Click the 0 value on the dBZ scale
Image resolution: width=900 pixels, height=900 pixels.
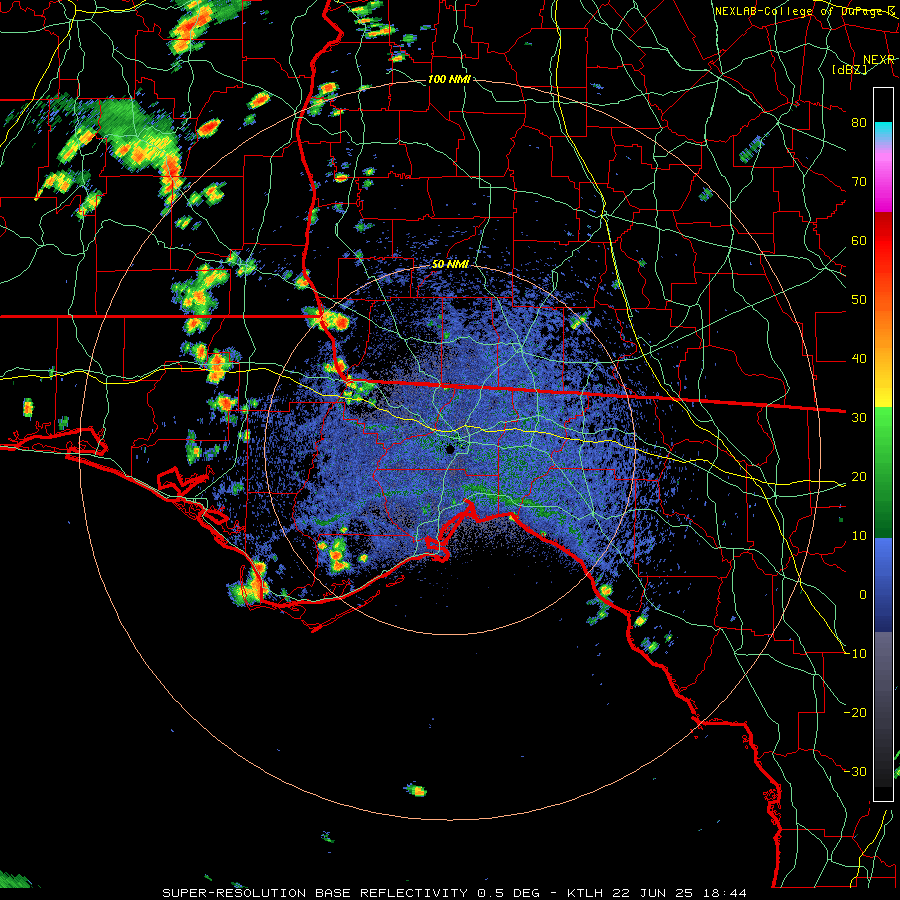[863, 595]
